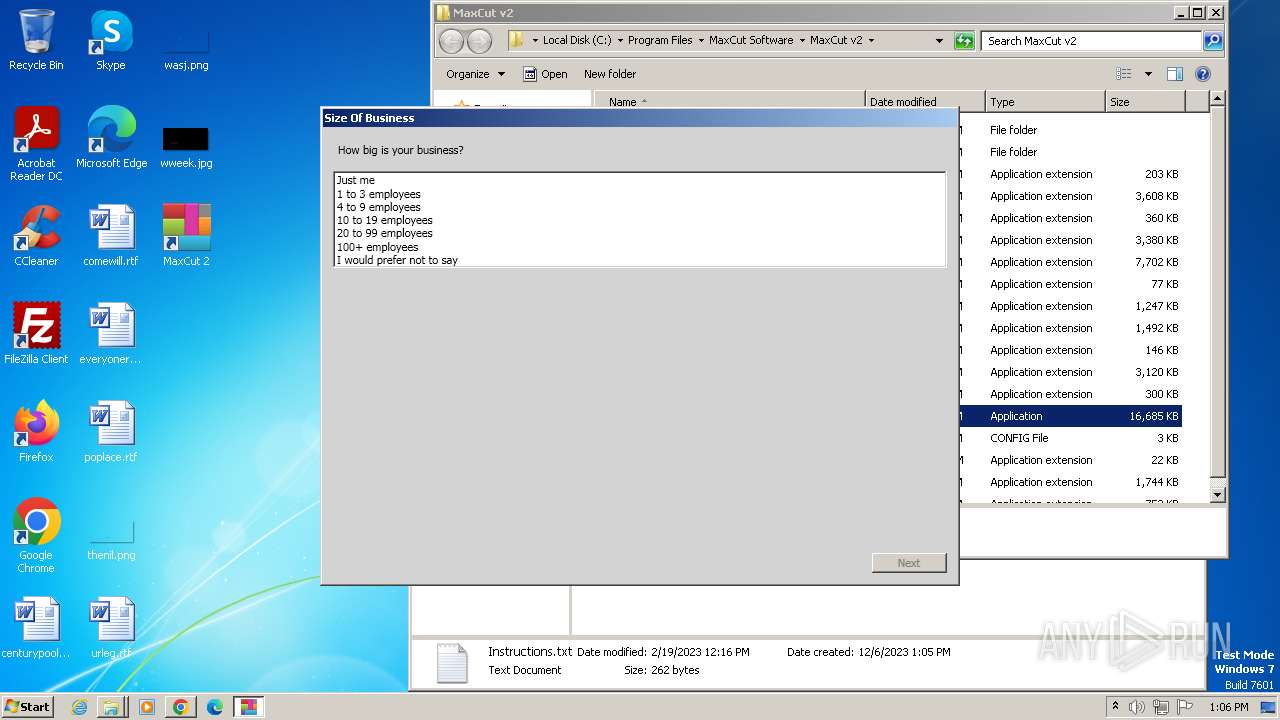Go forward in MaxCut v2 explorer window
Viewport: 1280px width, 720px height.
pos(480,41)
